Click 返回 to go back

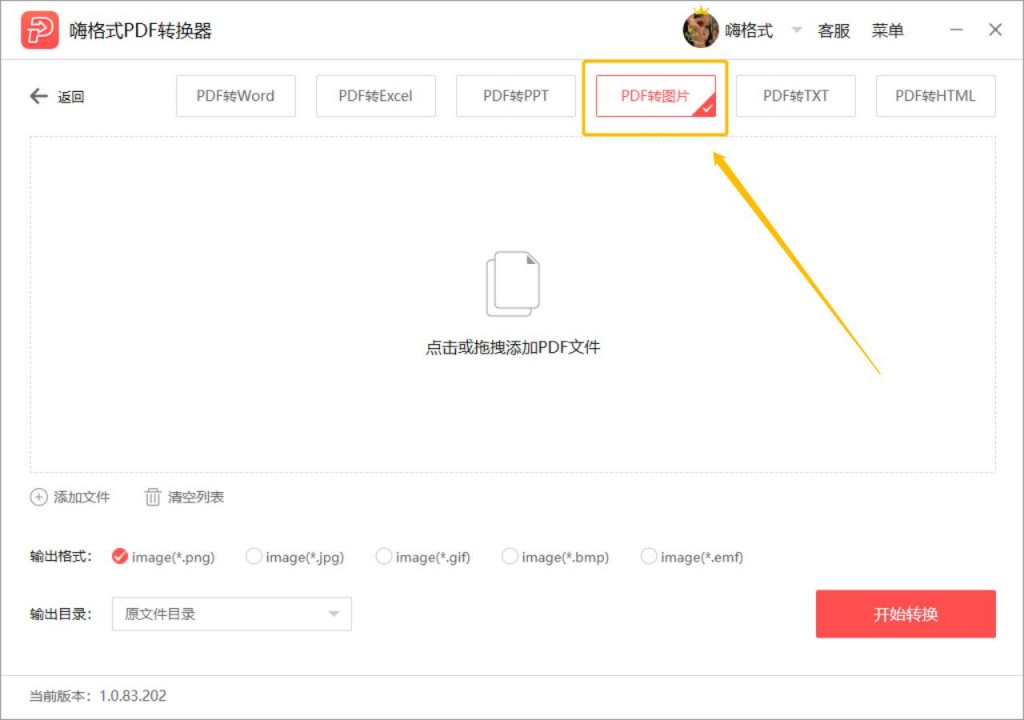tap(71, 97)
